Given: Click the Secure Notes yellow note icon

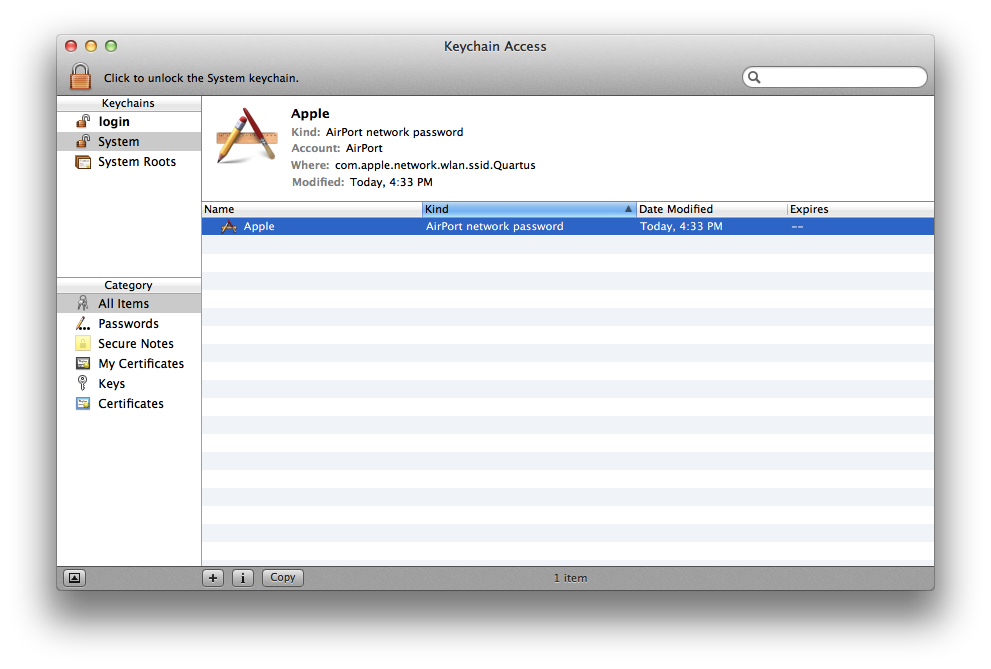Looking at the screenshot, I should (x=83, y=343).
